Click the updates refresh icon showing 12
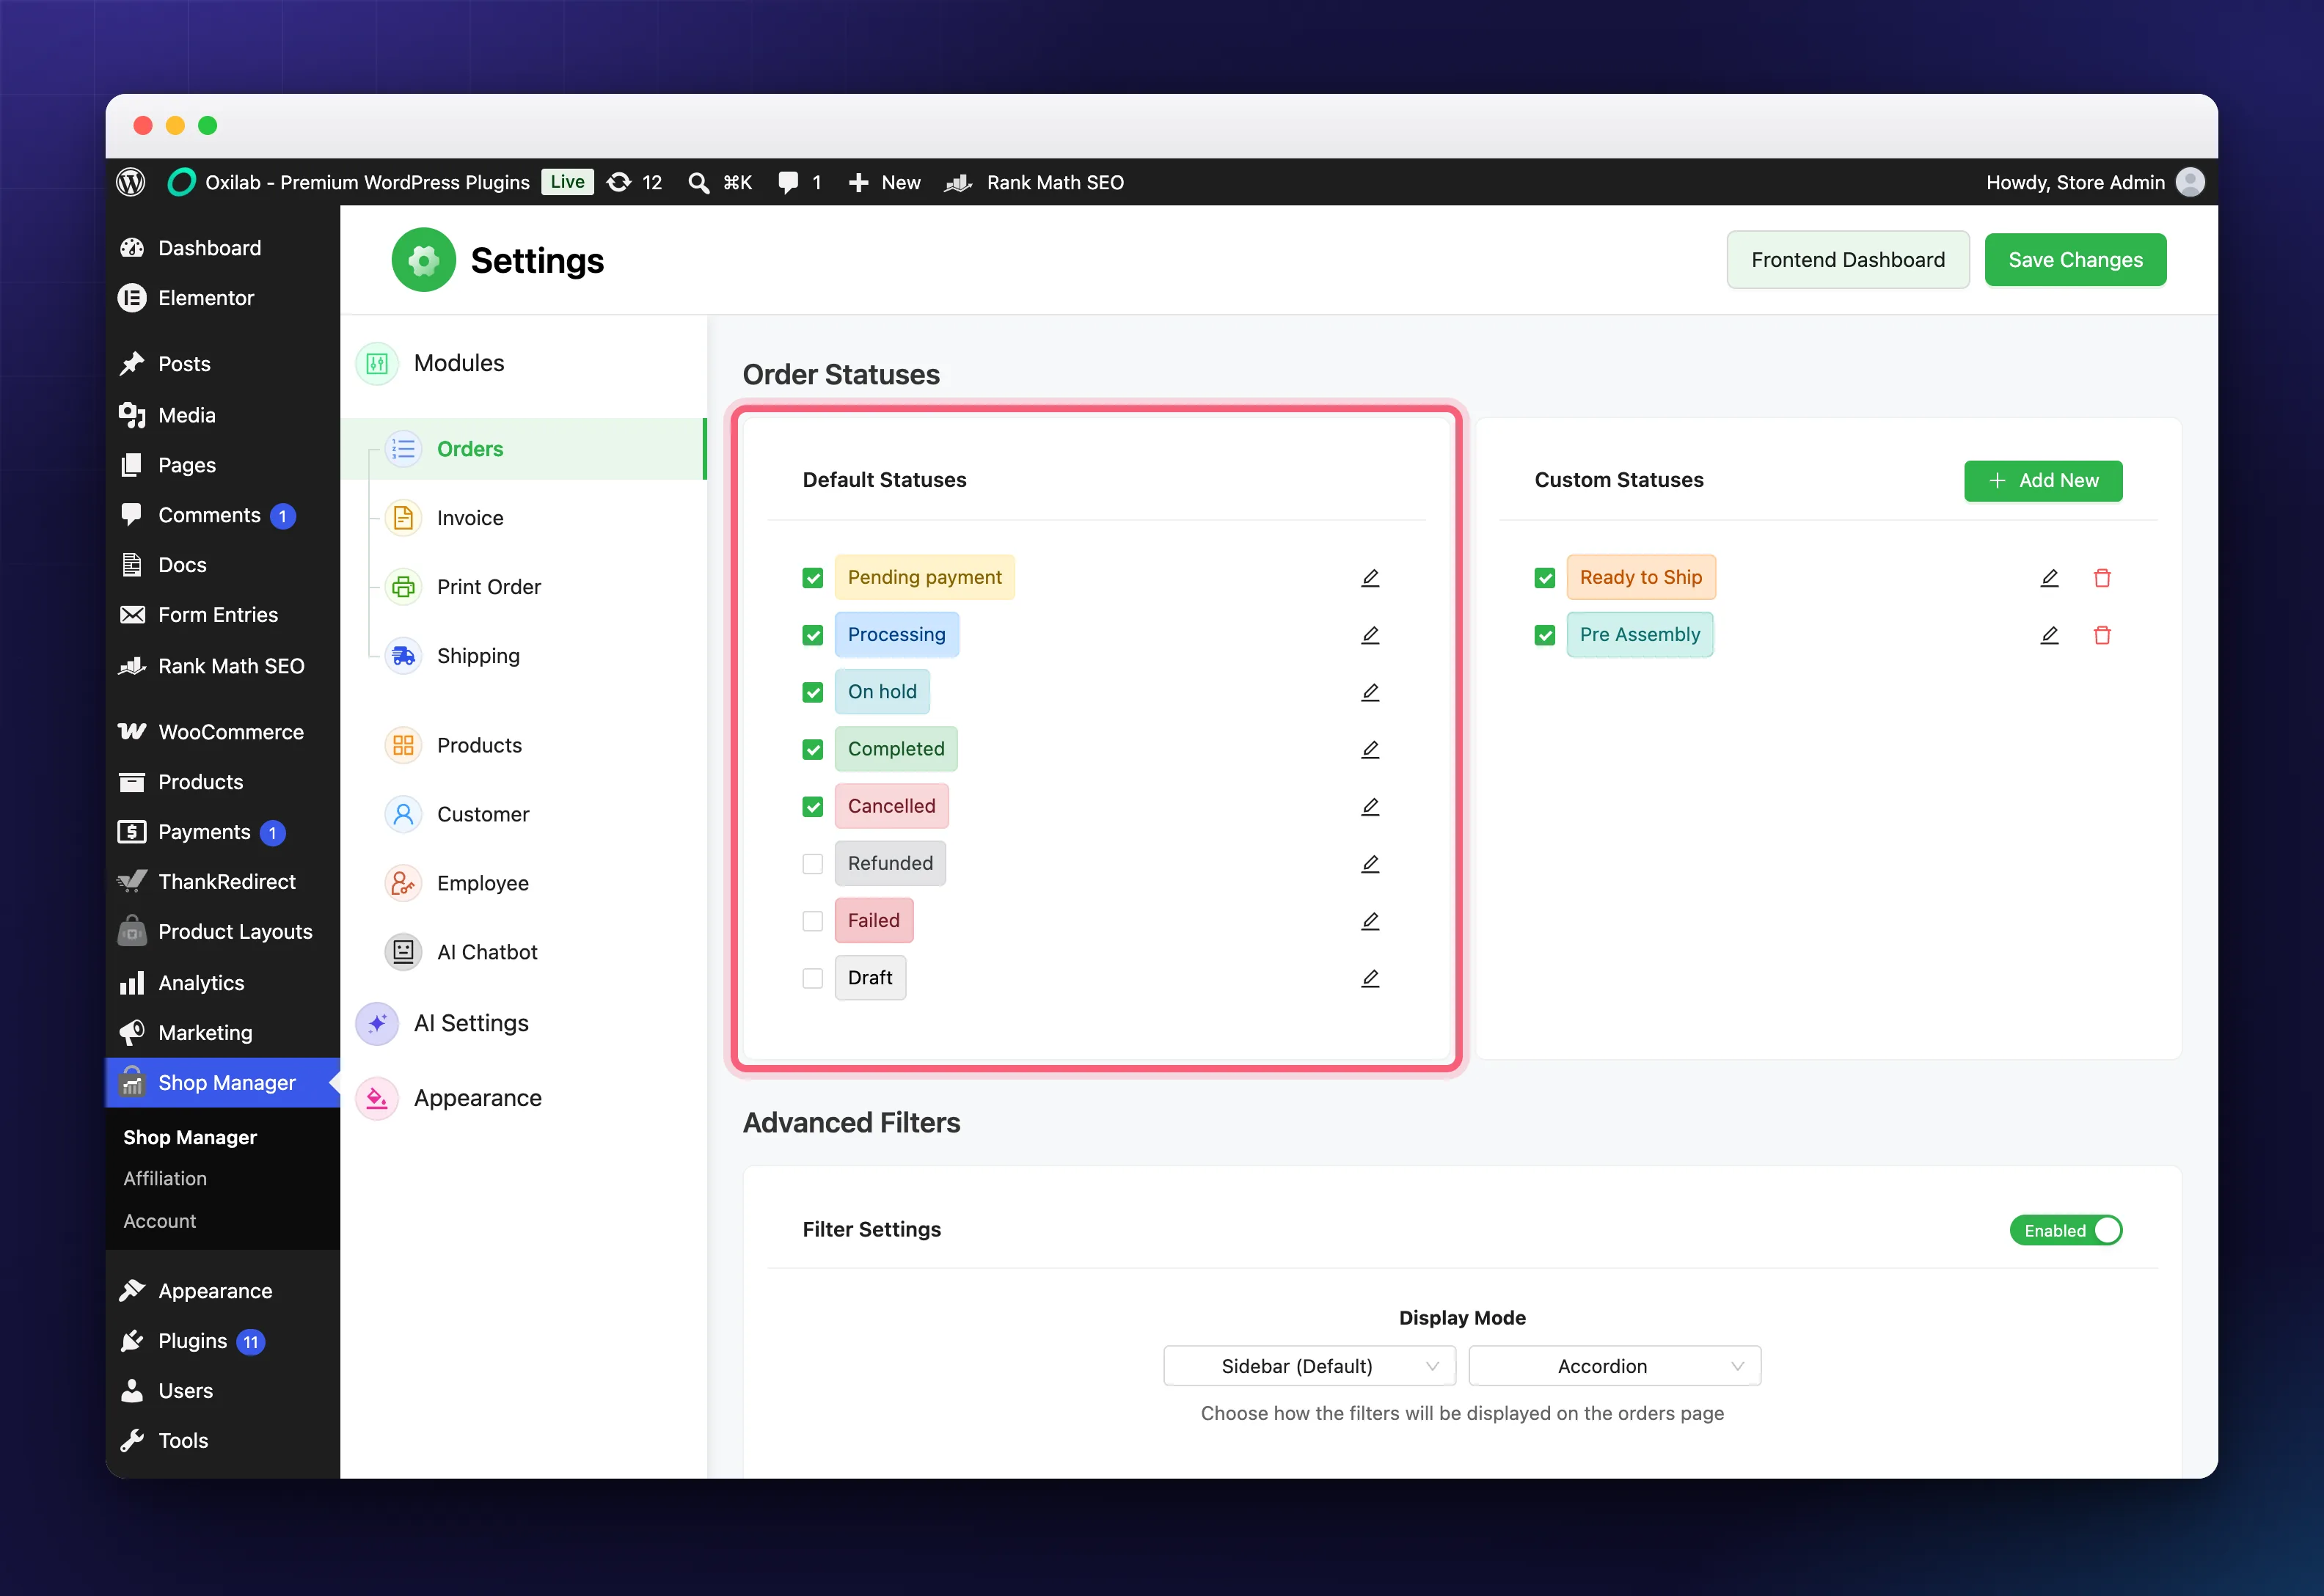Image resolution: width=2324 pixels, height=1596 pixels. pyautogui.click(x=619, y=182)
